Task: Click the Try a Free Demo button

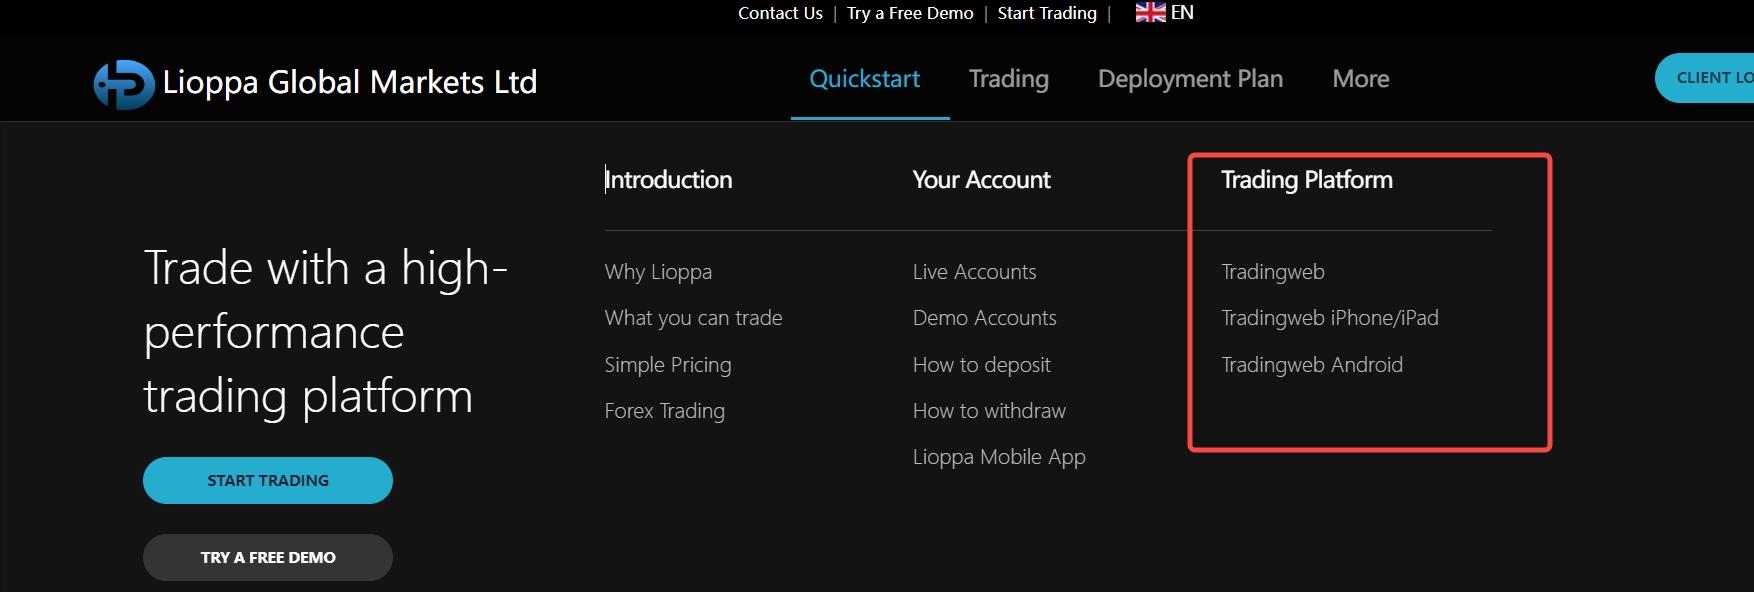Action: tap(268, 557)
